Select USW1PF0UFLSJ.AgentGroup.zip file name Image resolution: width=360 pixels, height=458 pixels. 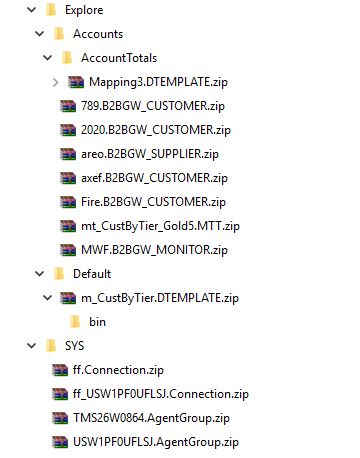(x=156, y=442)
